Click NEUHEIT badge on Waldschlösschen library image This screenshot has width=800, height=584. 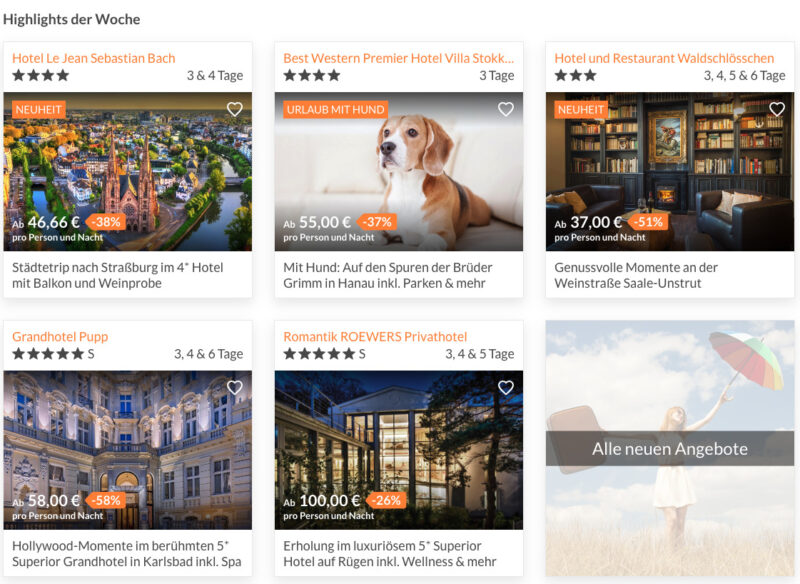coord(581,110)
